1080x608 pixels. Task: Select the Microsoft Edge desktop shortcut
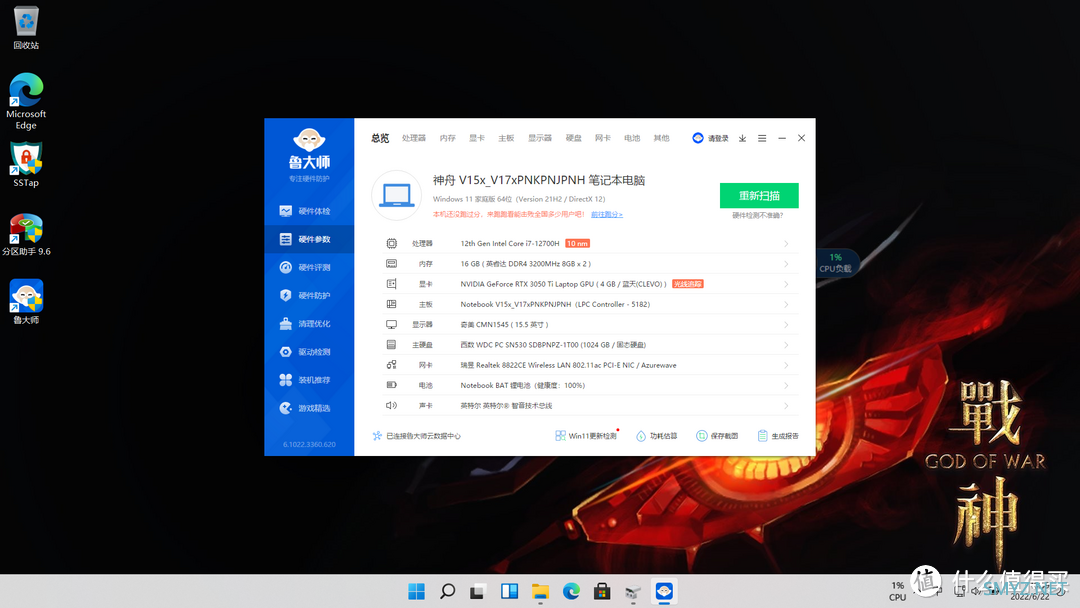tap(26, 101)
